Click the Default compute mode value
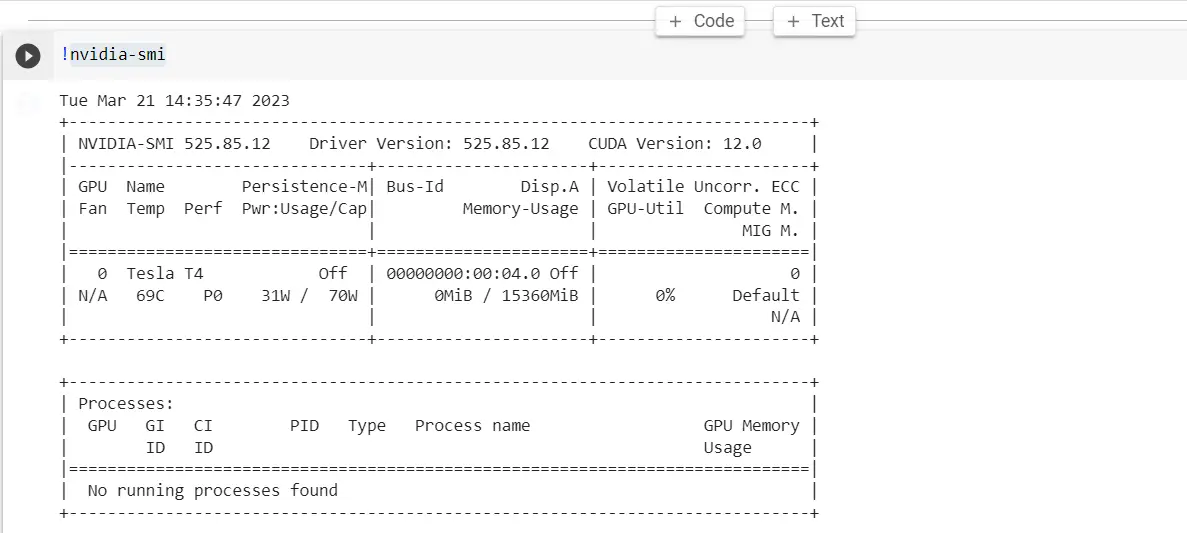Viewport: 1187px width, 533px height. pos(765,295)
